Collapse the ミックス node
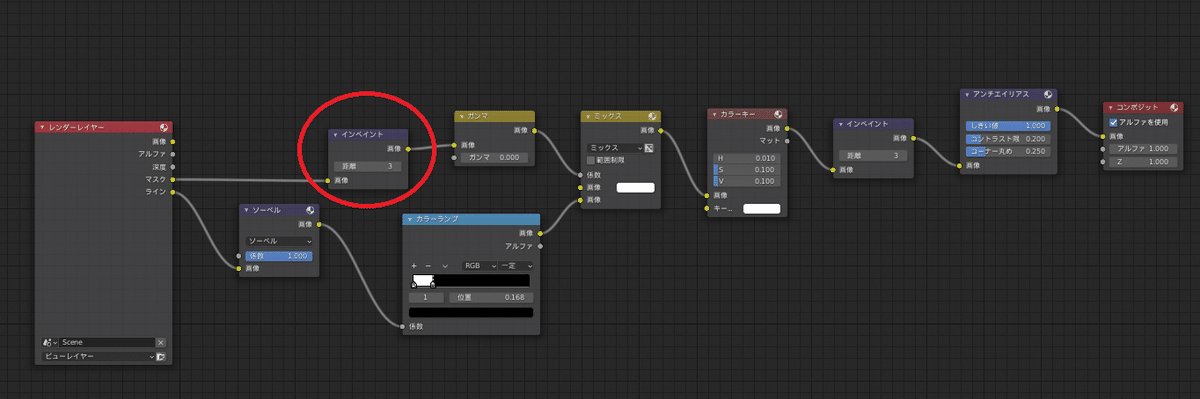This screenshot has width=1200, height=399. [x=587, y=117]
